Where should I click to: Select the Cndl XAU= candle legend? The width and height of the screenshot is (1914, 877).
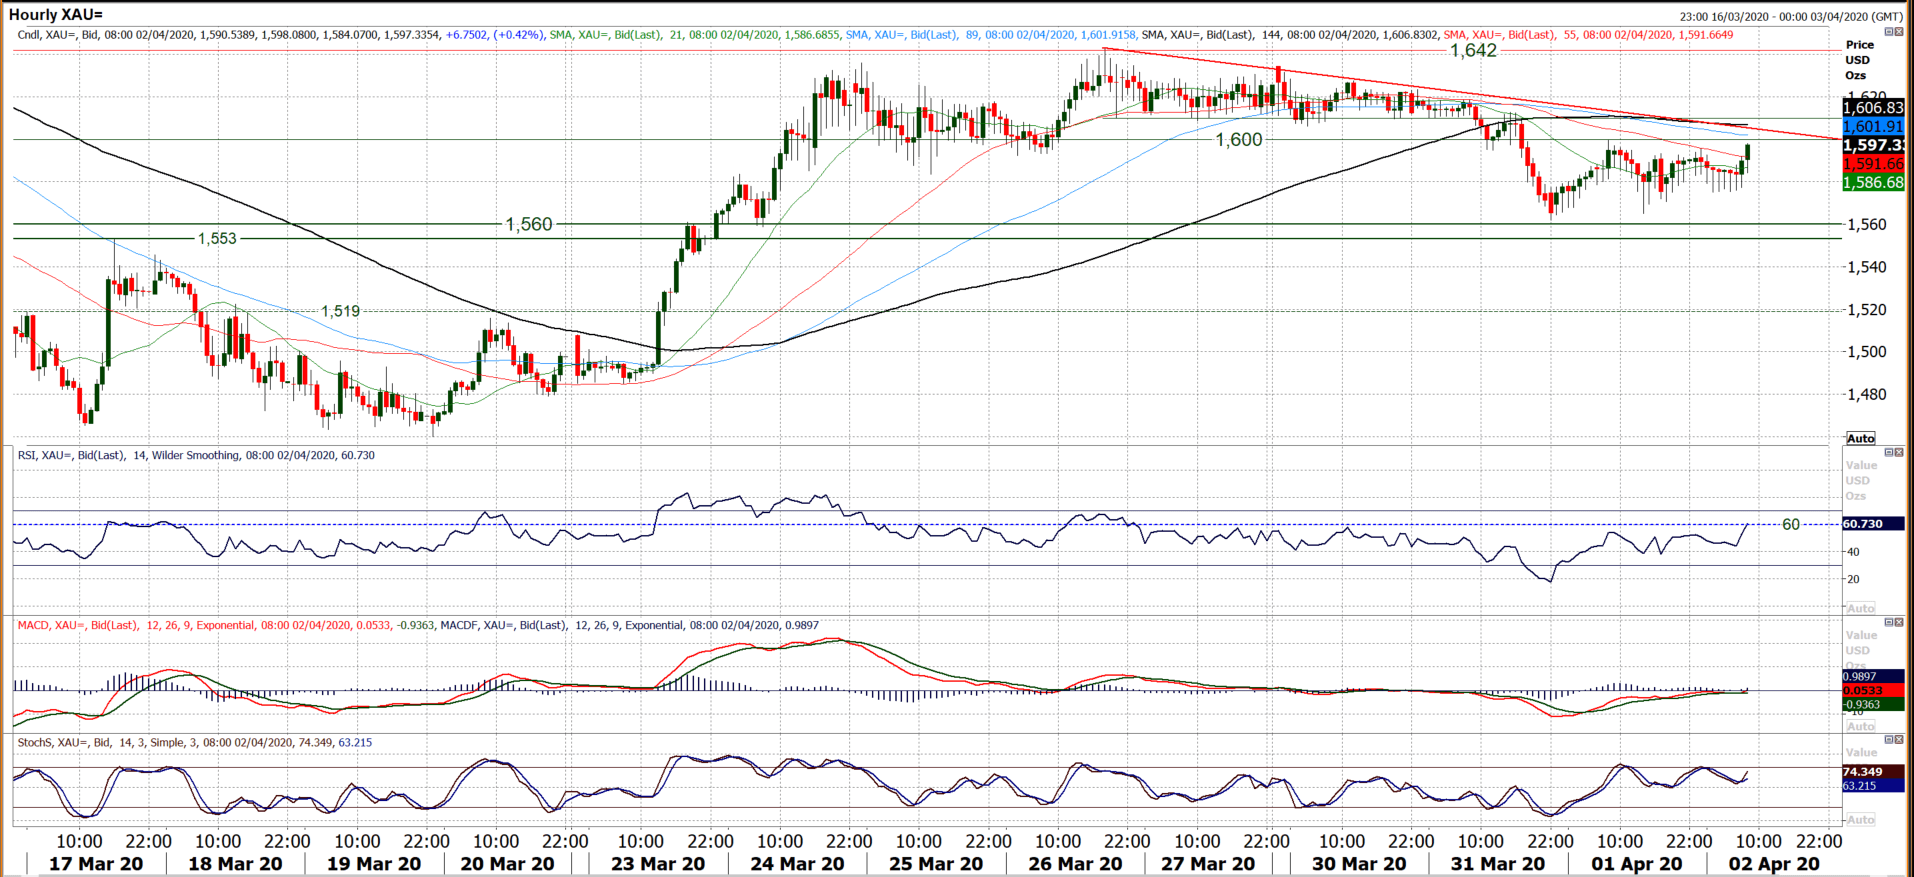(x=280, y=35)
